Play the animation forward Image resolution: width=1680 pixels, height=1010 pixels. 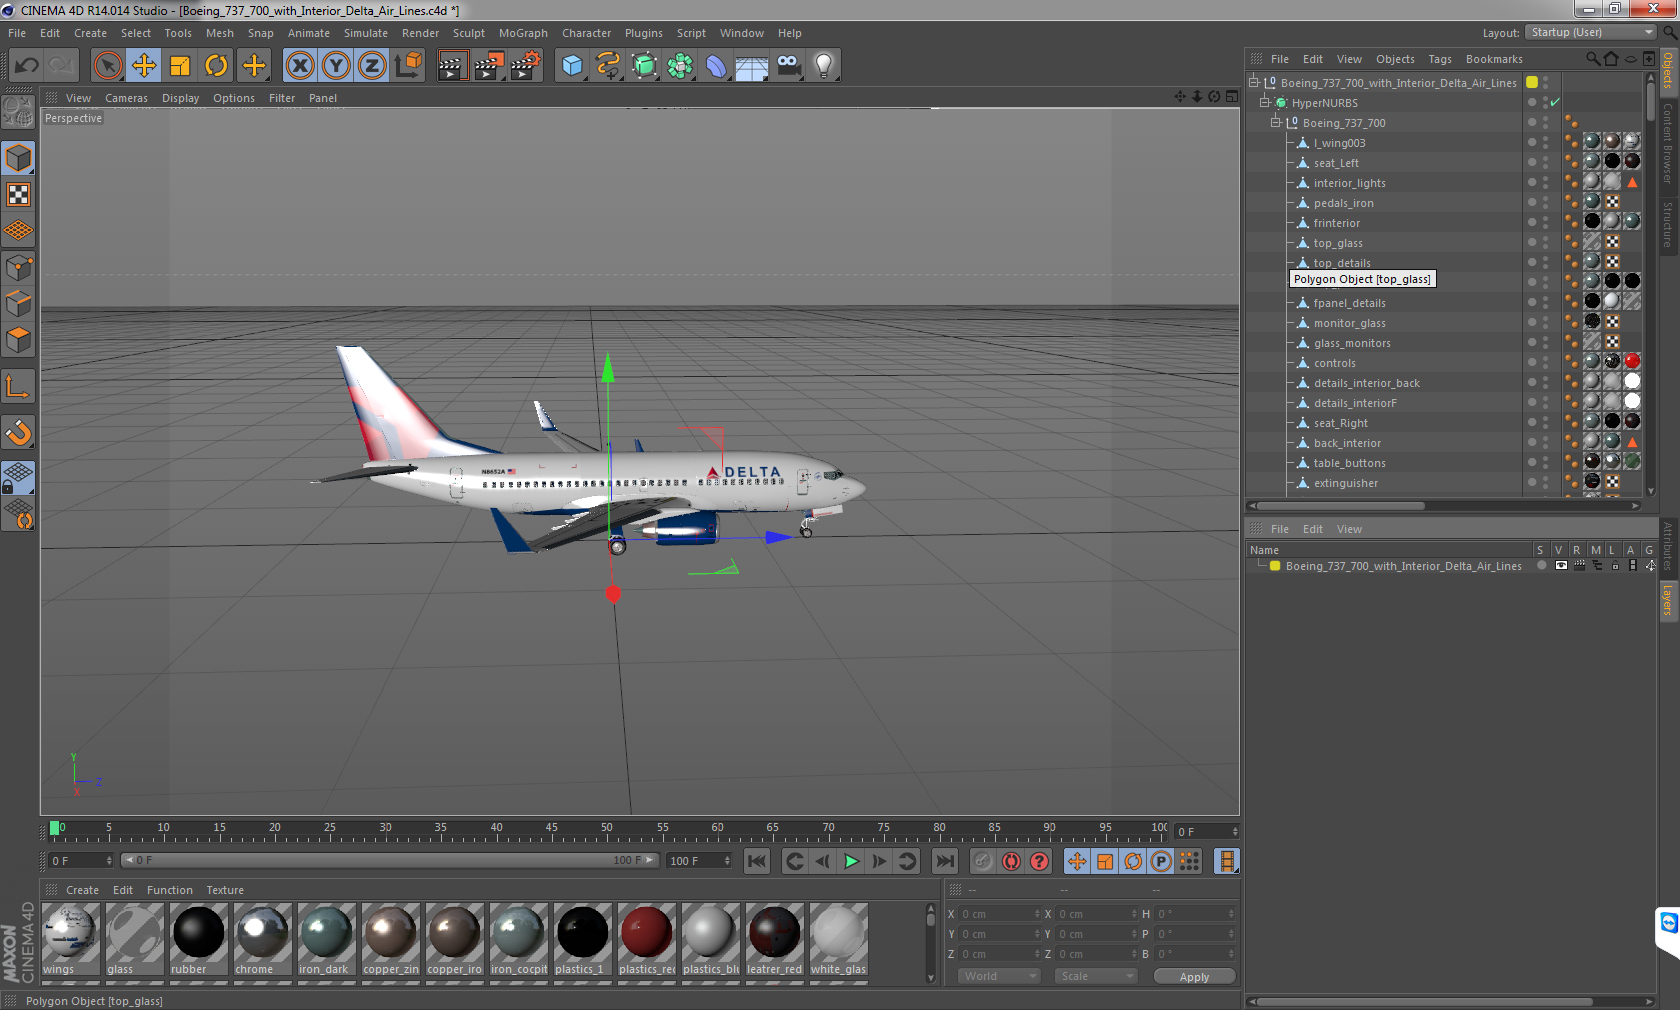coord(851,861)
